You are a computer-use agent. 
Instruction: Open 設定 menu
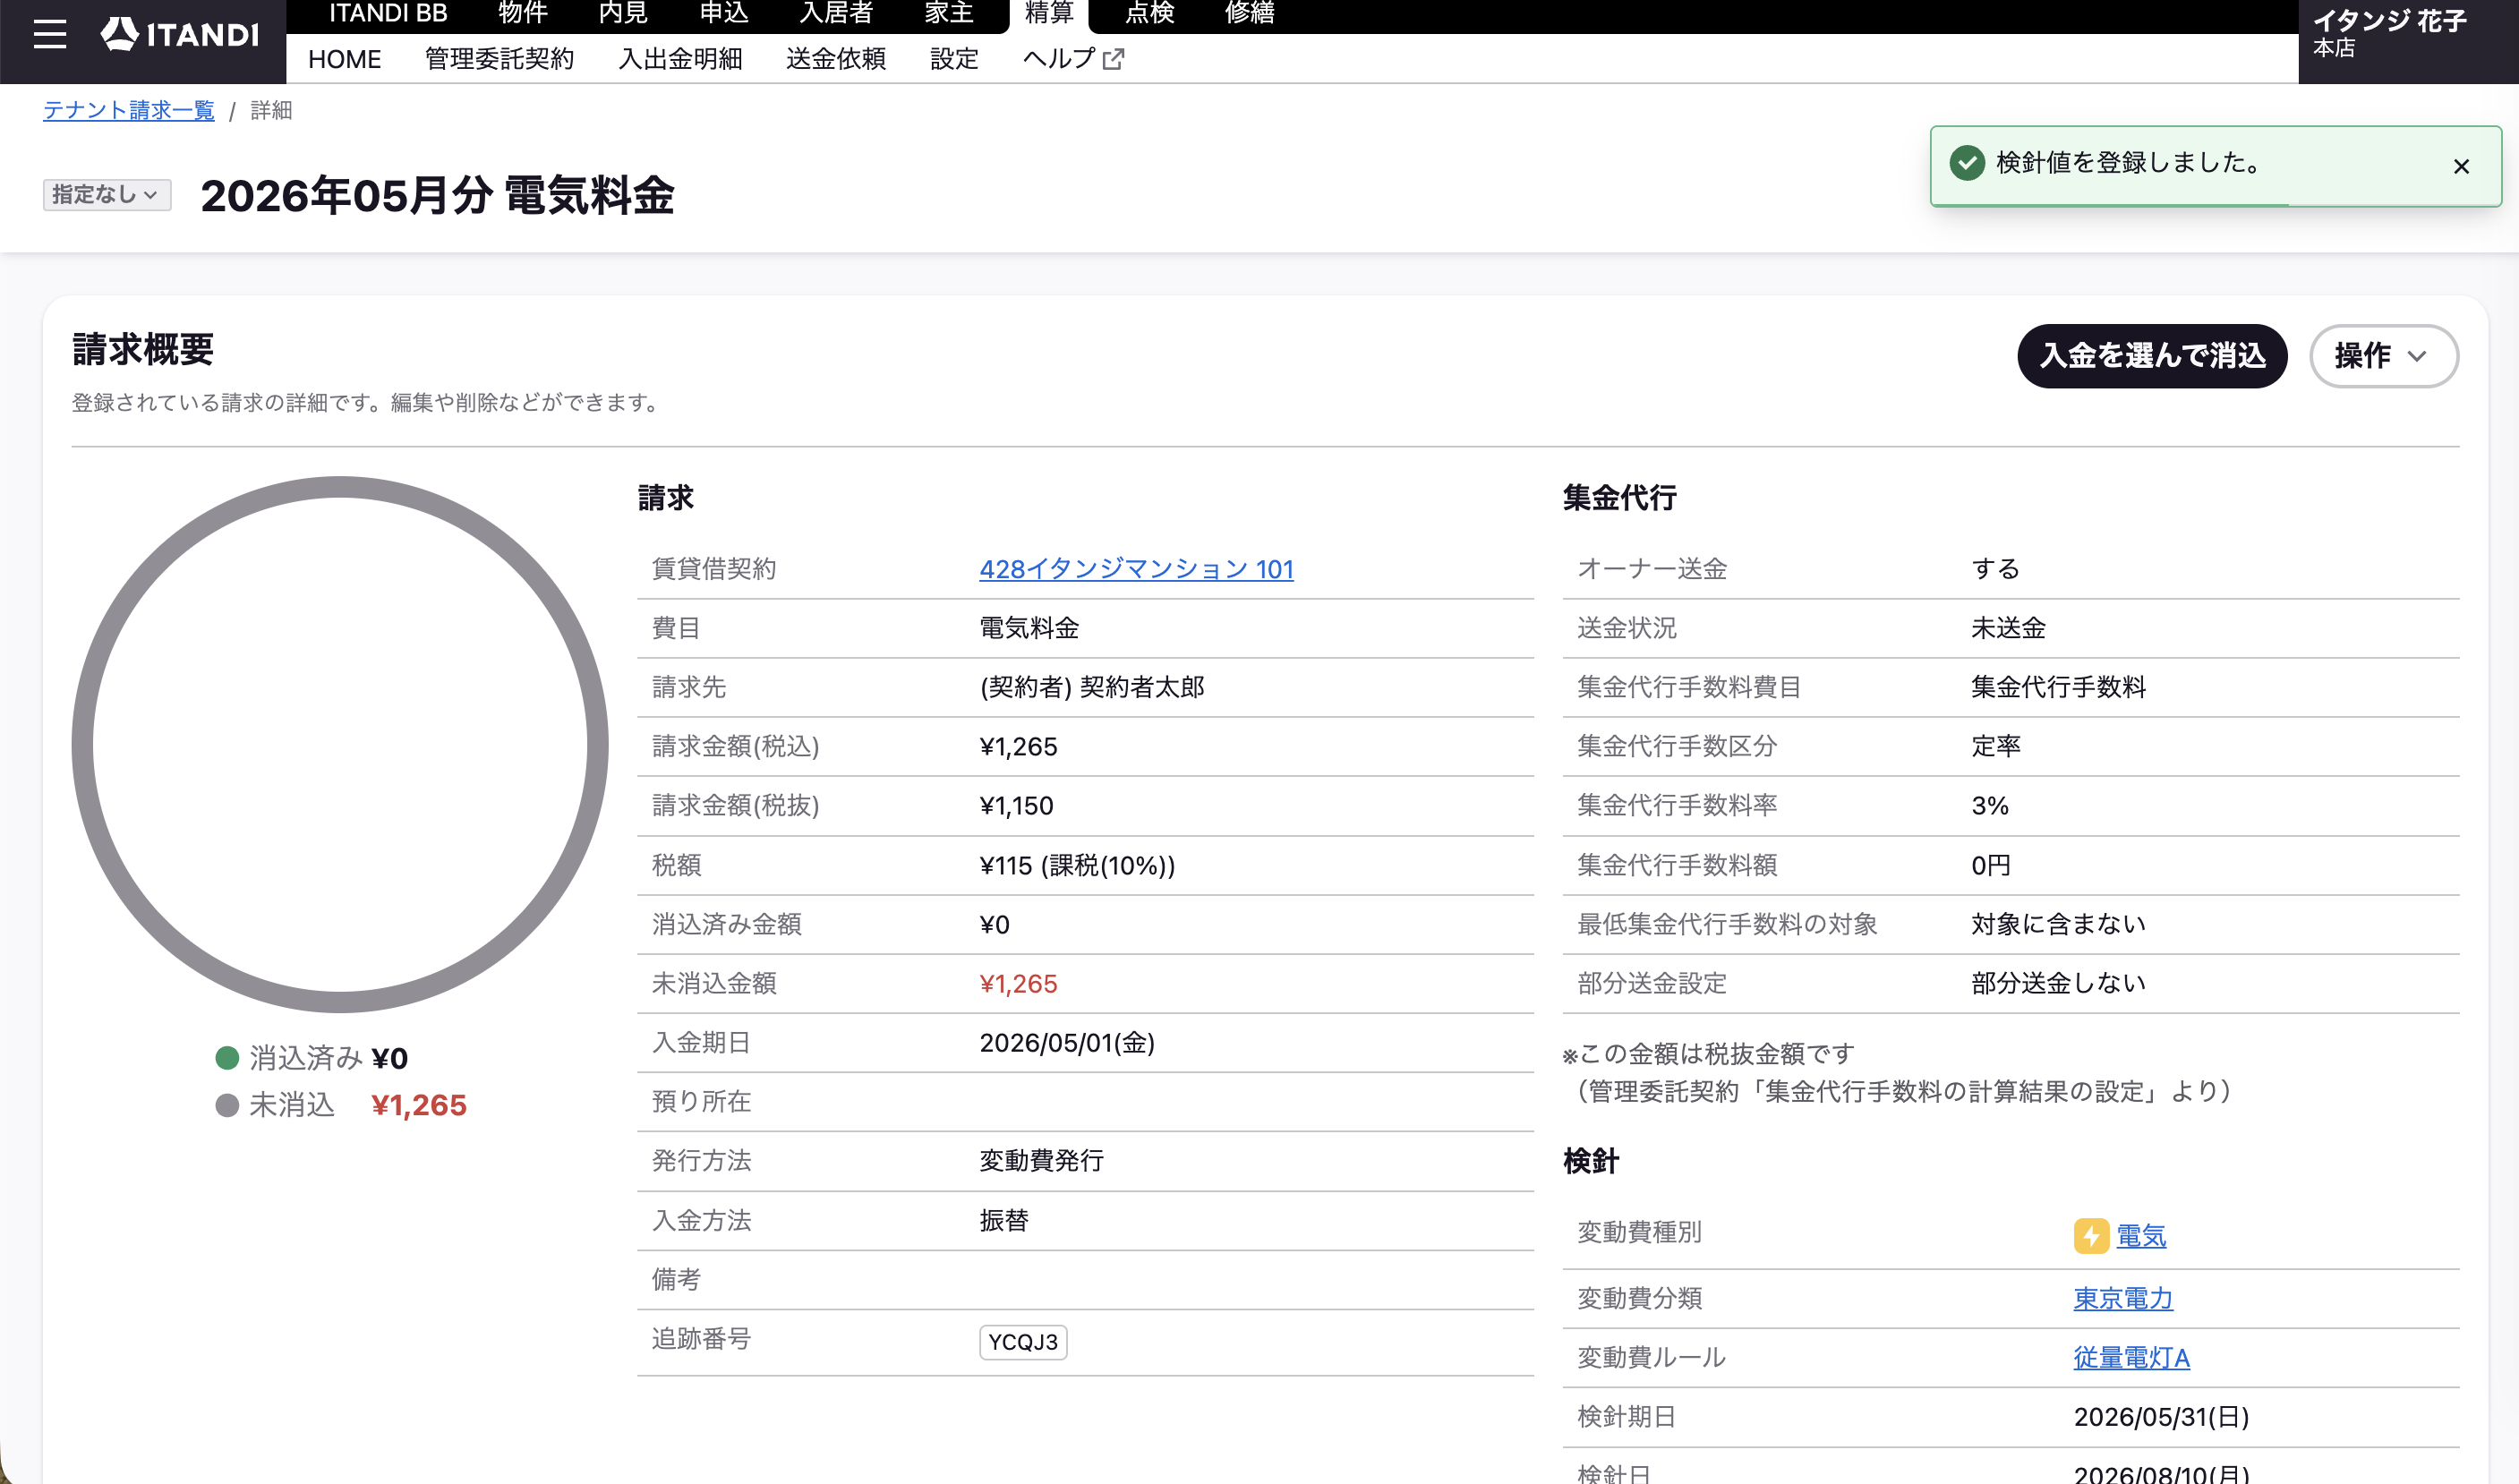point(954,59)
